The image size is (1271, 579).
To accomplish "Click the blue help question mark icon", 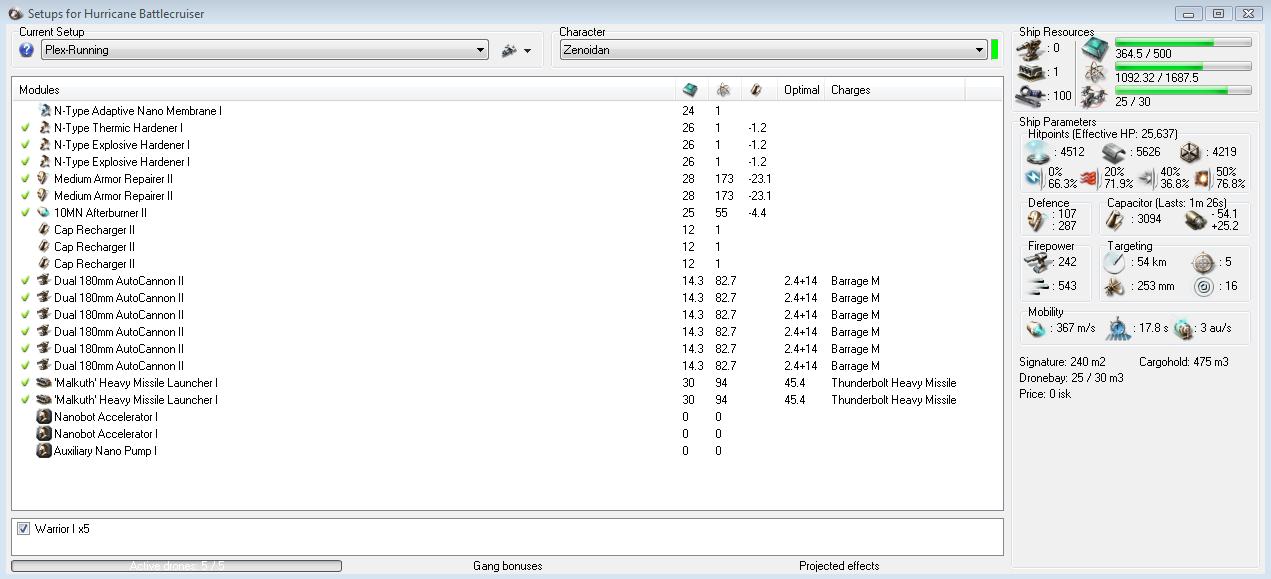I will click(x=27, y=50).
